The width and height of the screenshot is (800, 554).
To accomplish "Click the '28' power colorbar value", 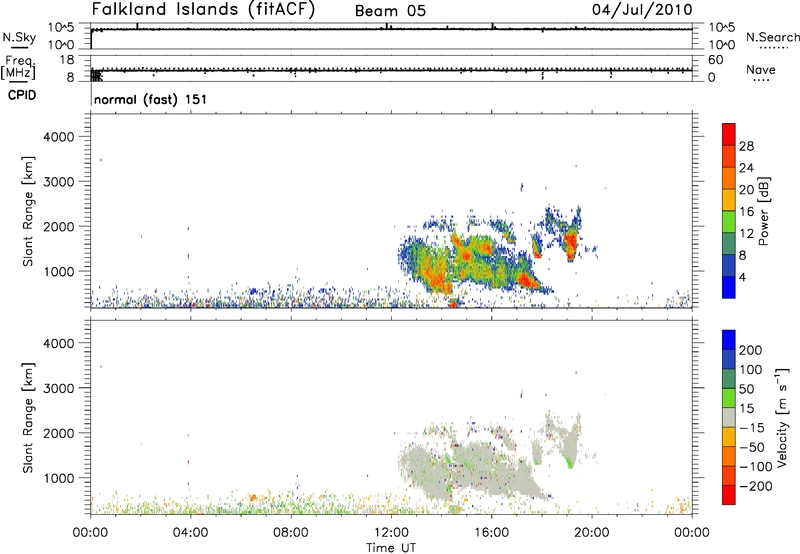I will point(746,146).
